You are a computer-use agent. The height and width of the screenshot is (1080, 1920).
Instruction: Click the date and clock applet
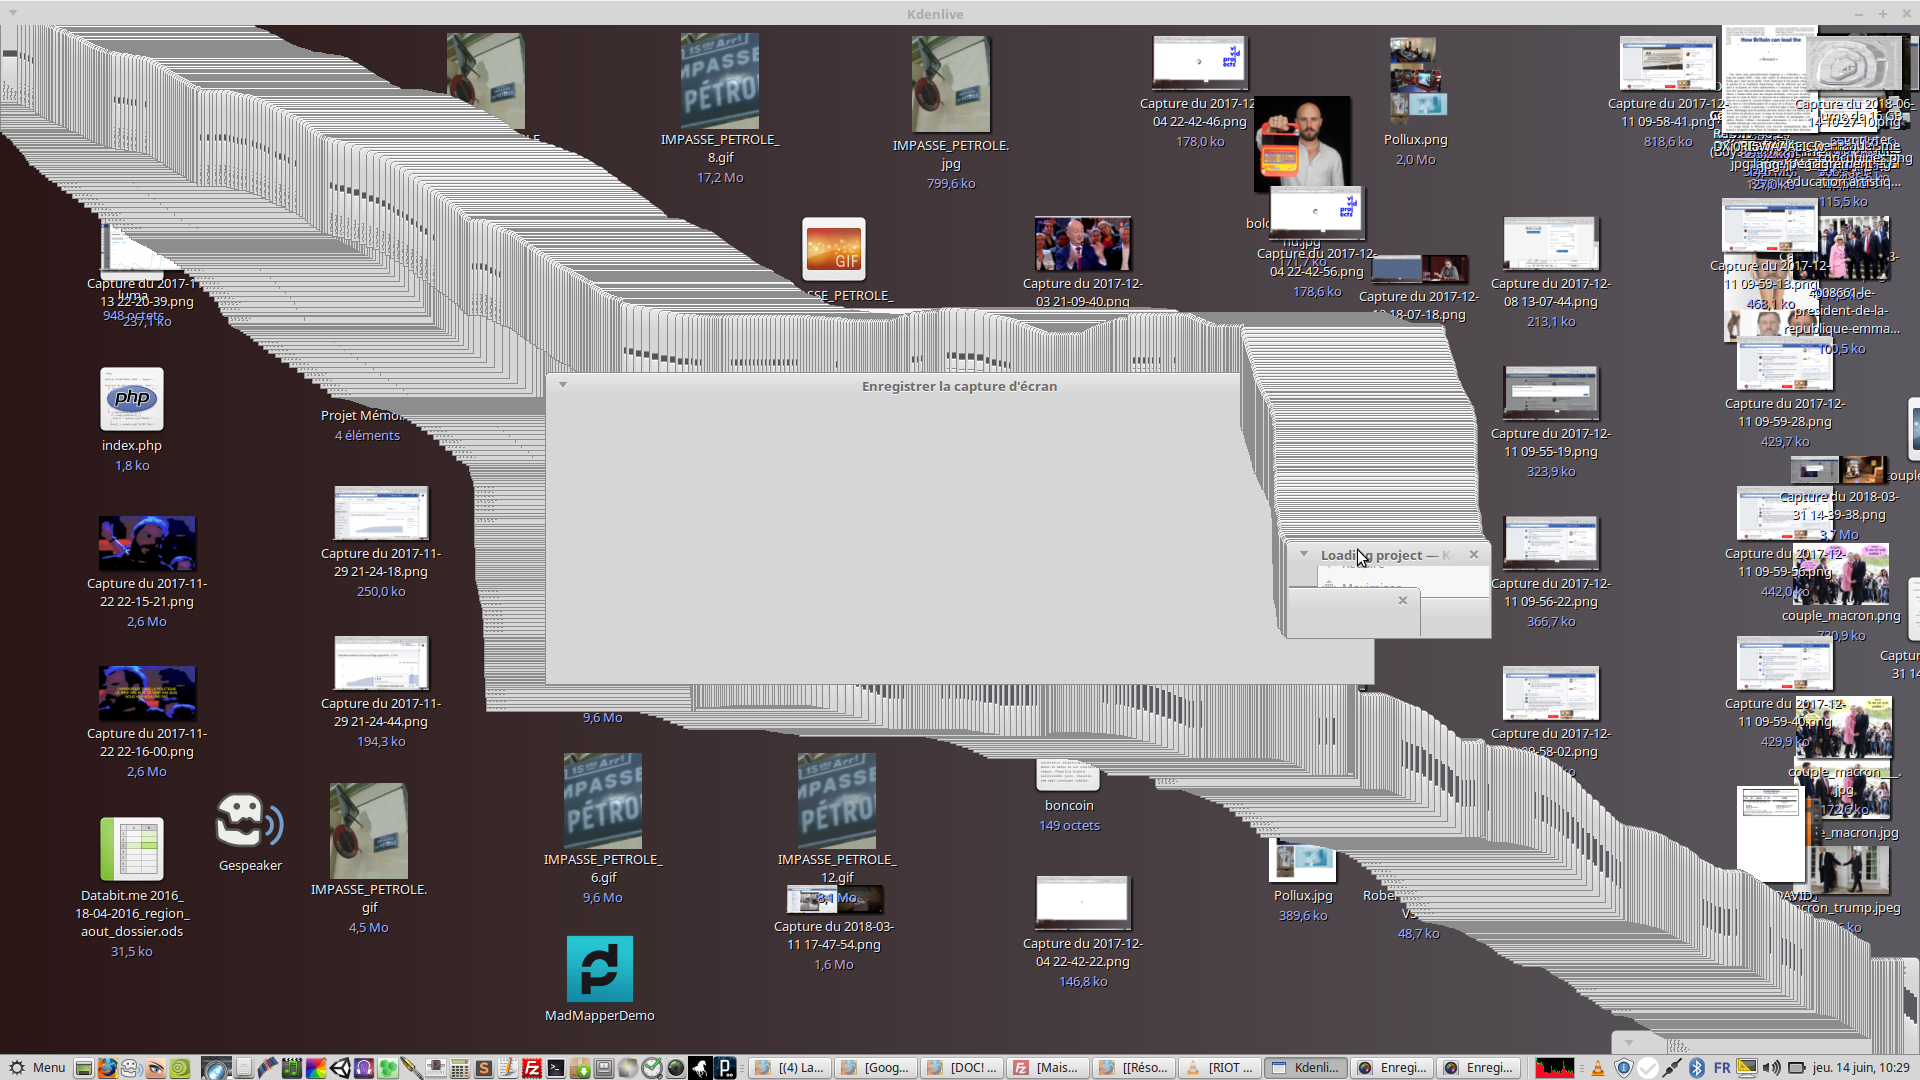click(1861, 1068)
